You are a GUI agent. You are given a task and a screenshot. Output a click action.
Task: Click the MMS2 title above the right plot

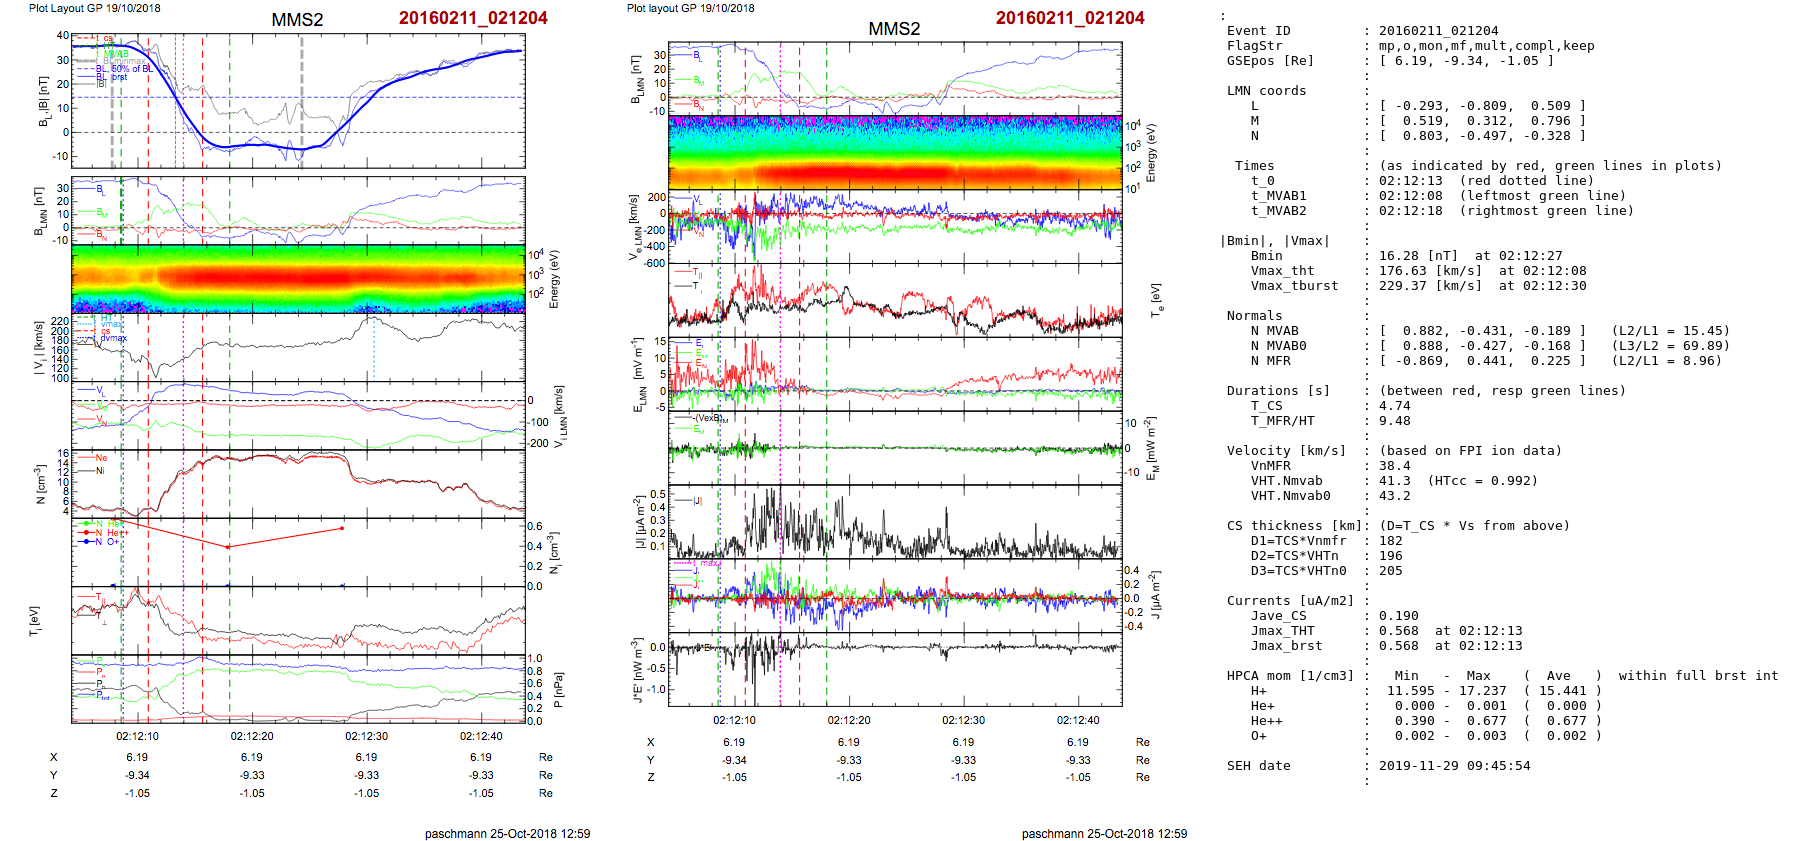click(x=894, y=29)
